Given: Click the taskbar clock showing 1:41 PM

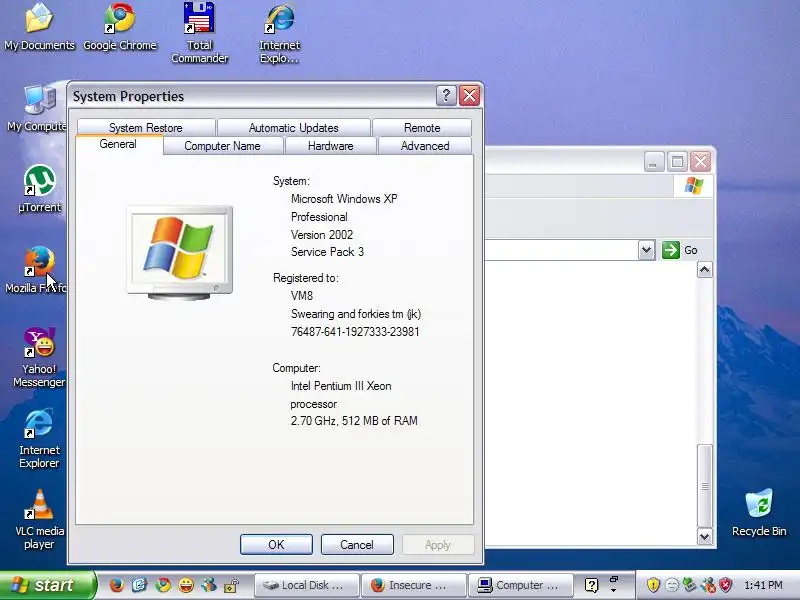Looking at the screenshot, I should 763,585.
